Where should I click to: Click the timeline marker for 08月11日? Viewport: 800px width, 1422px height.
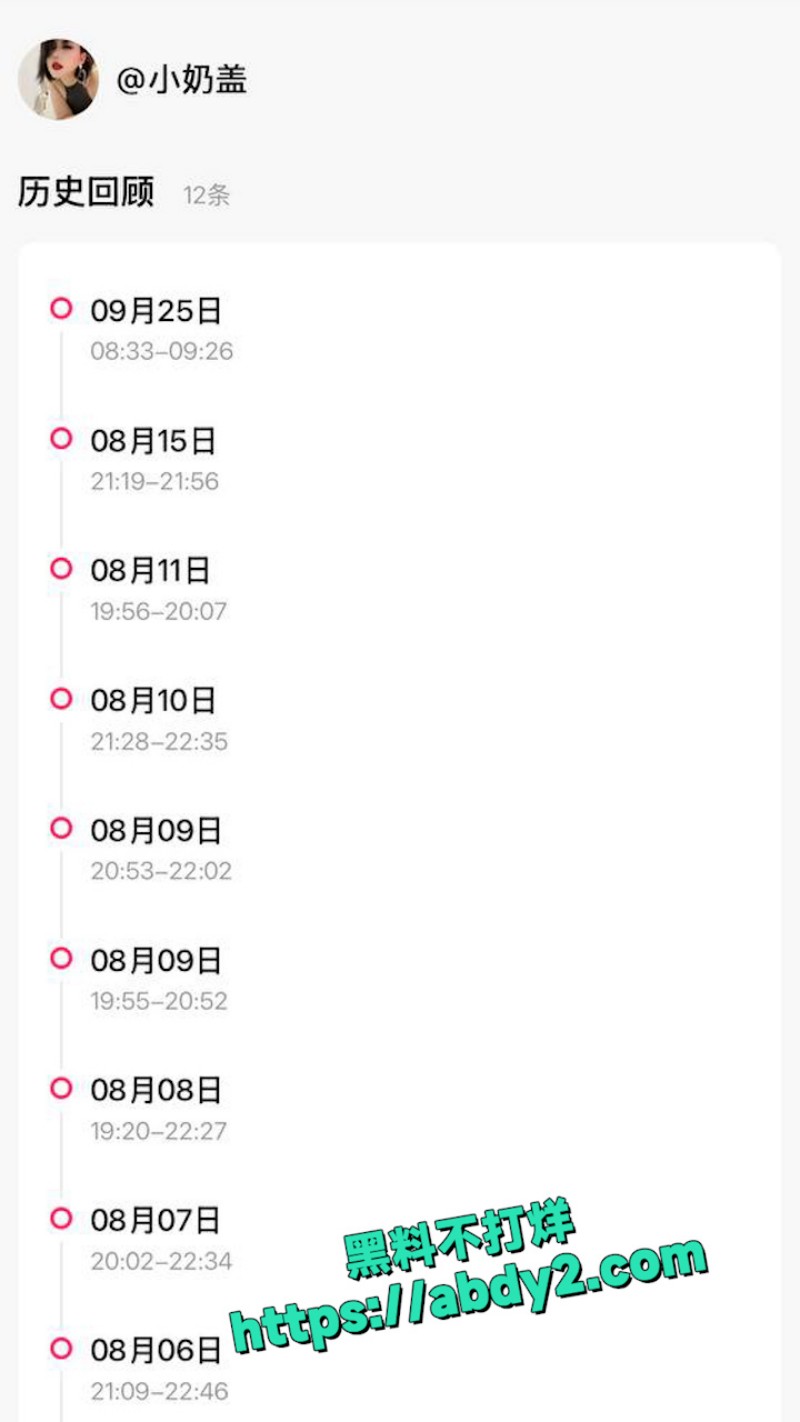[x=62, y=568]
